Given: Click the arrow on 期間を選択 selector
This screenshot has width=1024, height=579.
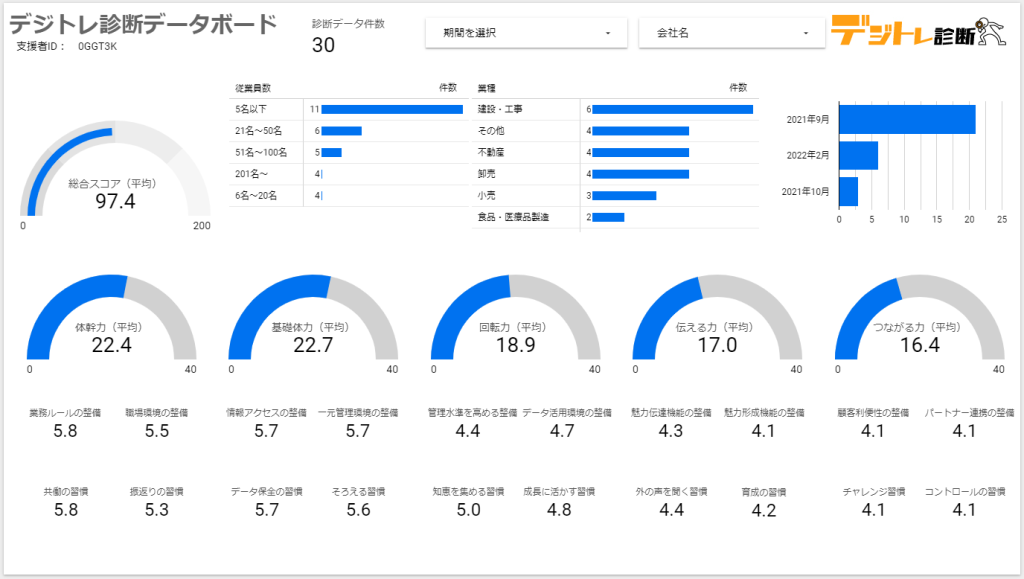Looking at the screenshot, I should point(608,33).
